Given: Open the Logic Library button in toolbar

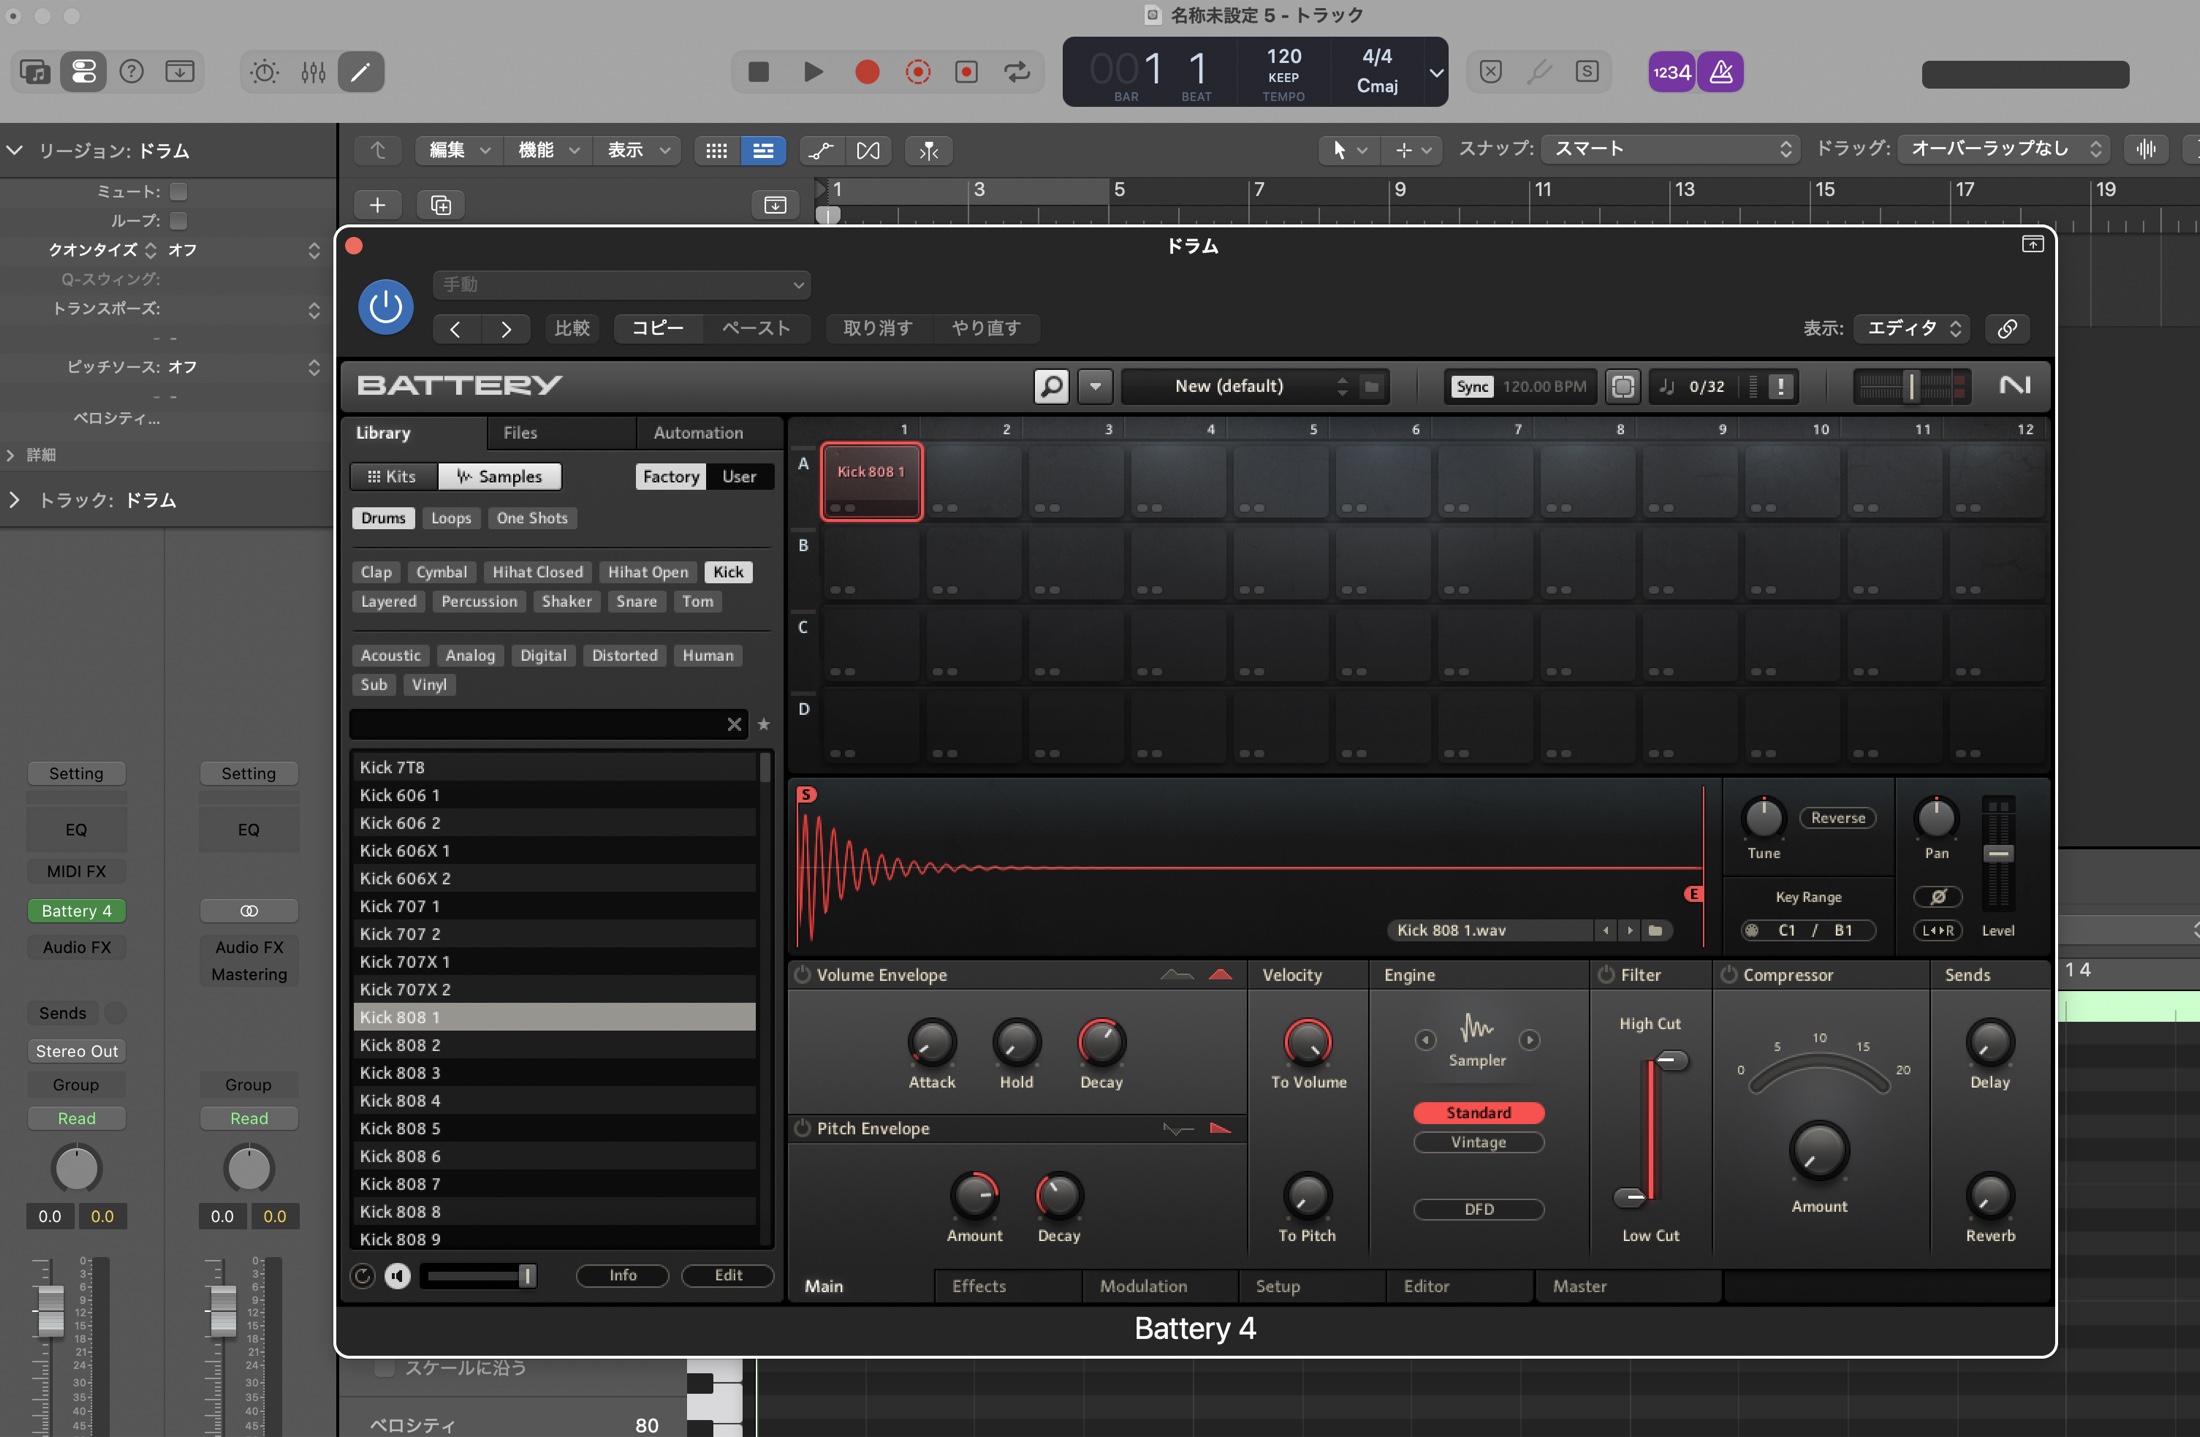Looking at the screenshot, I should click(35, 72).
